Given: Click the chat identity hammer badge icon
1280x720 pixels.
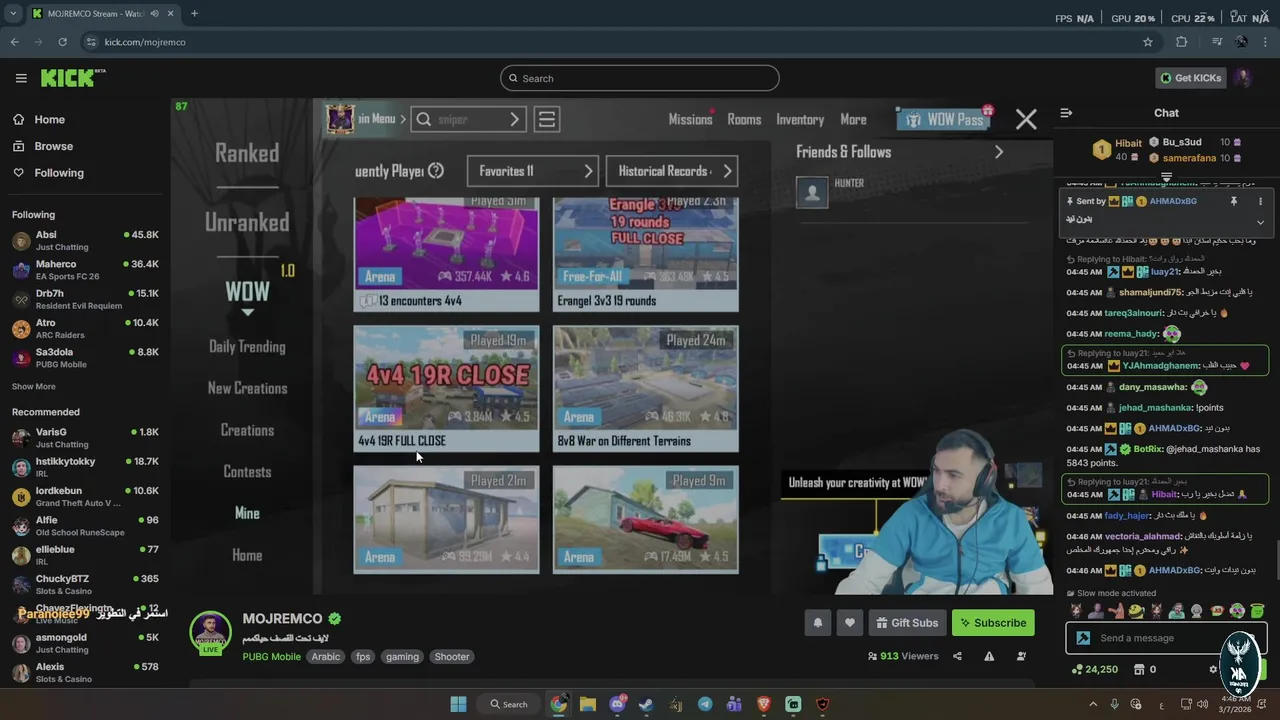Looking at the screenshot, I should coord(1083,638).
